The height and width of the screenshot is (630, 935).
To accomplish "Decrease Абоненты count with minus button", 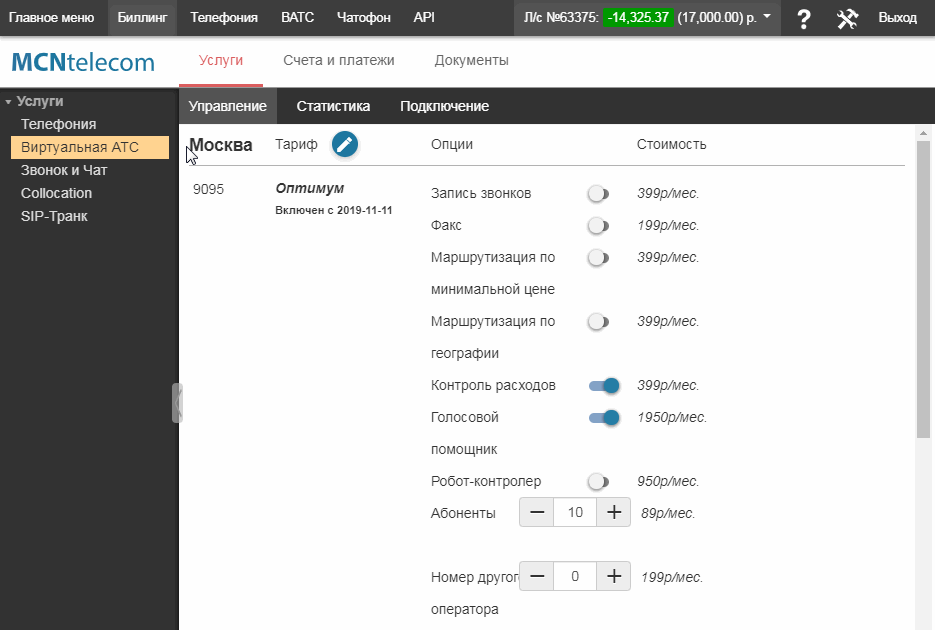I will pos(537,513).
